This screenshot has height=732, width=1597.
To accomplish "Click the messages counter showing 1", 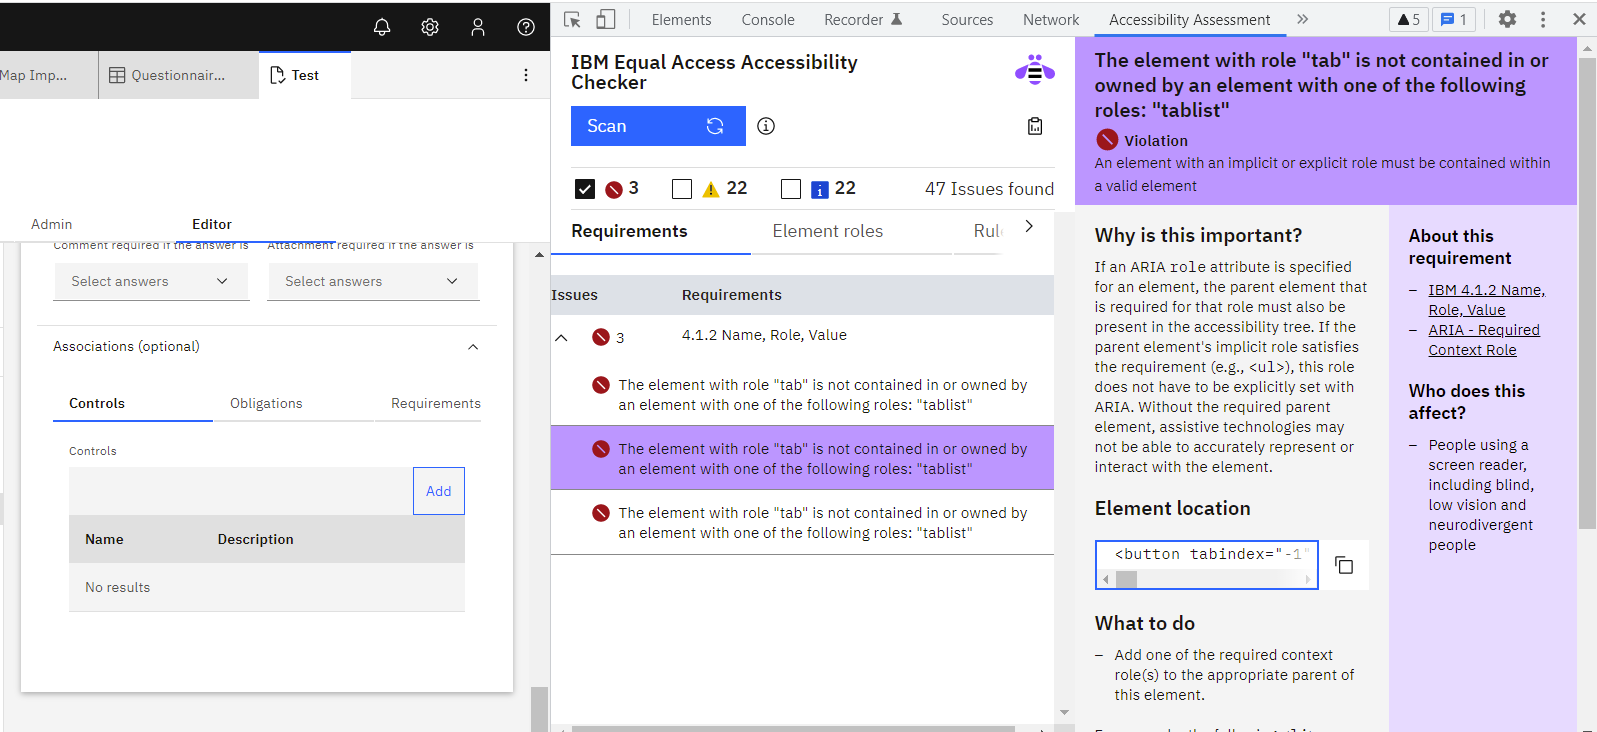I will coord(1454,19).
